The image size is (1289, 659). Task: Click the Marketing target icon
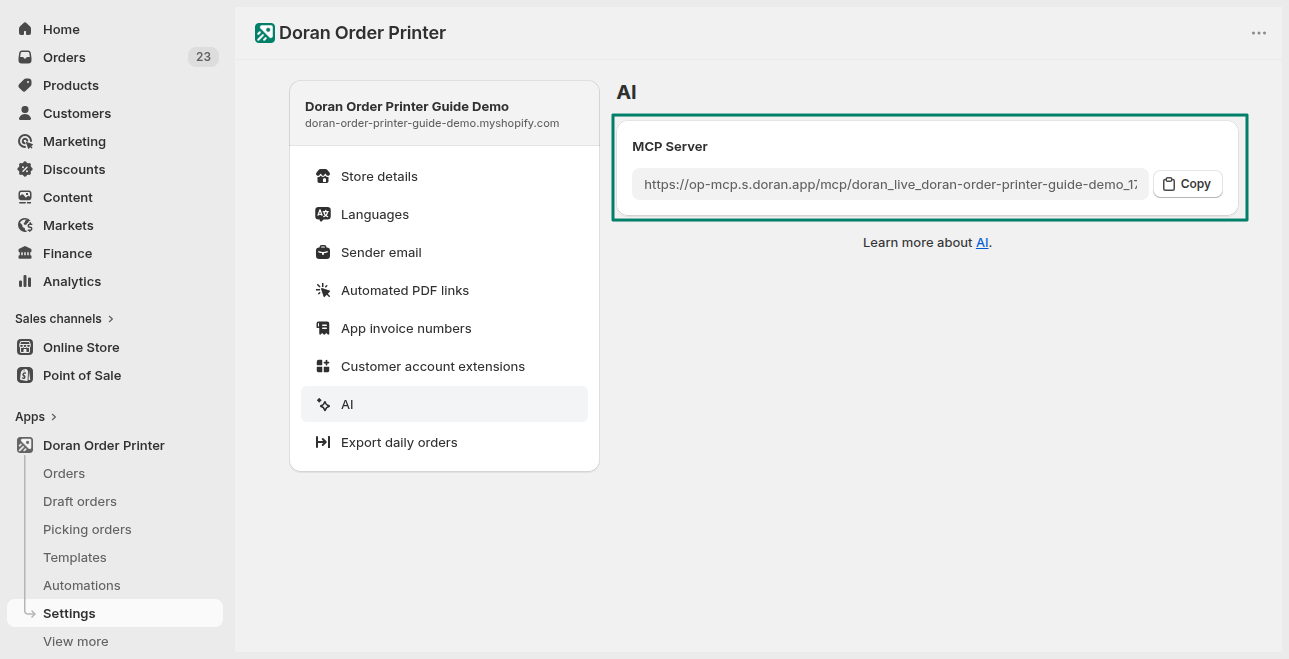(x=25, y=141)
